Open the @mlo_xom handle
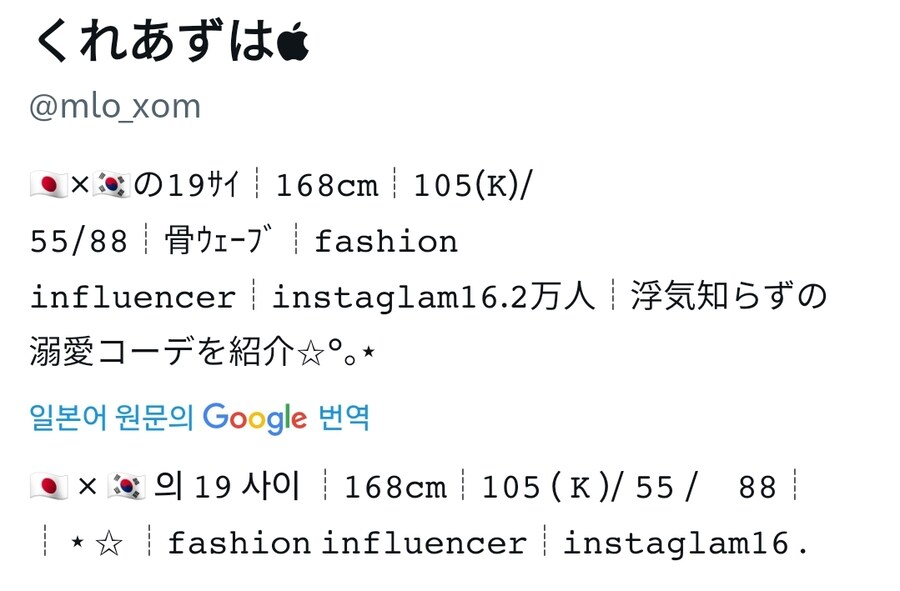Image resolution: width=900 pixels, height=591 pixels. (115, 107)
